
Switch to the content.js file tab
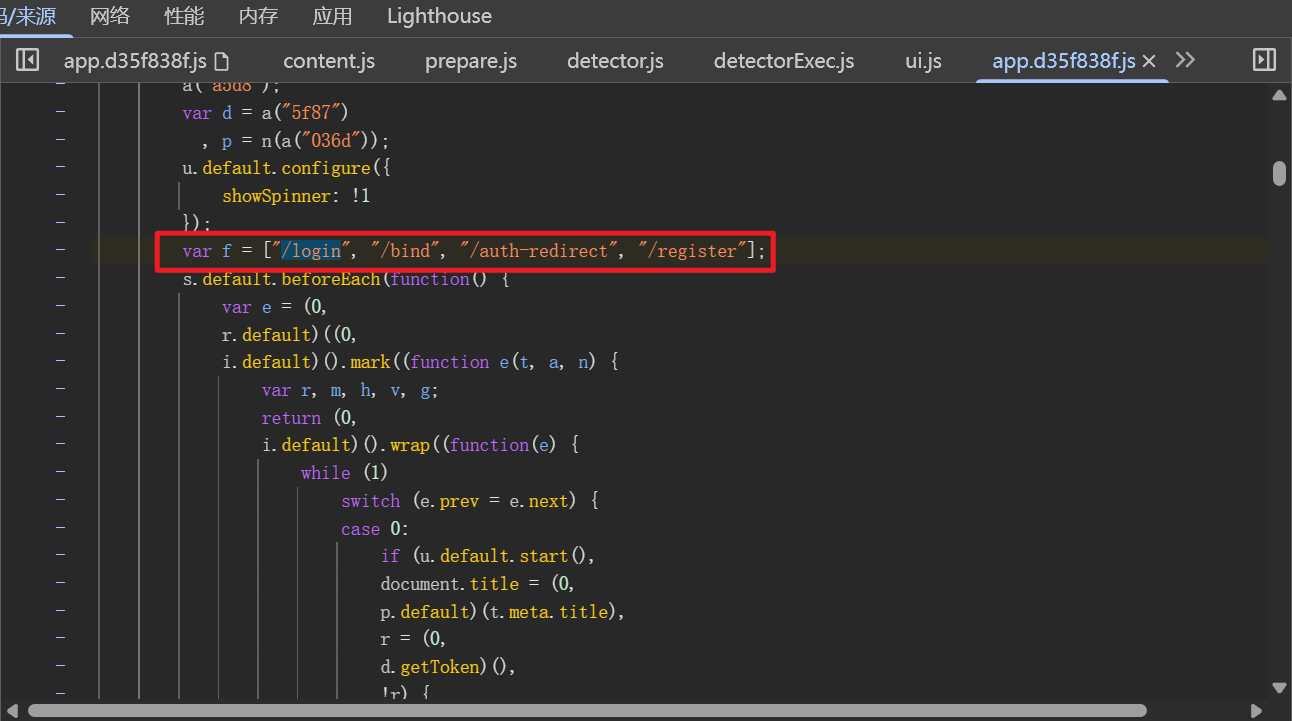click(329, 61)
